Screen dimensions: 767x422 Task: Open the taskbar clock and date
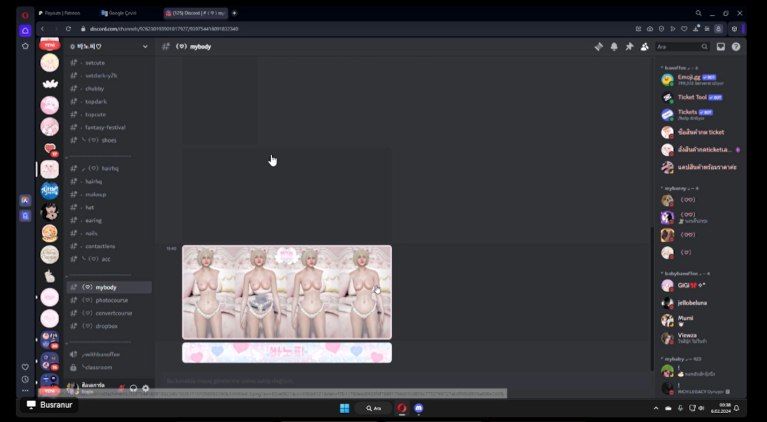coord(720,408)
